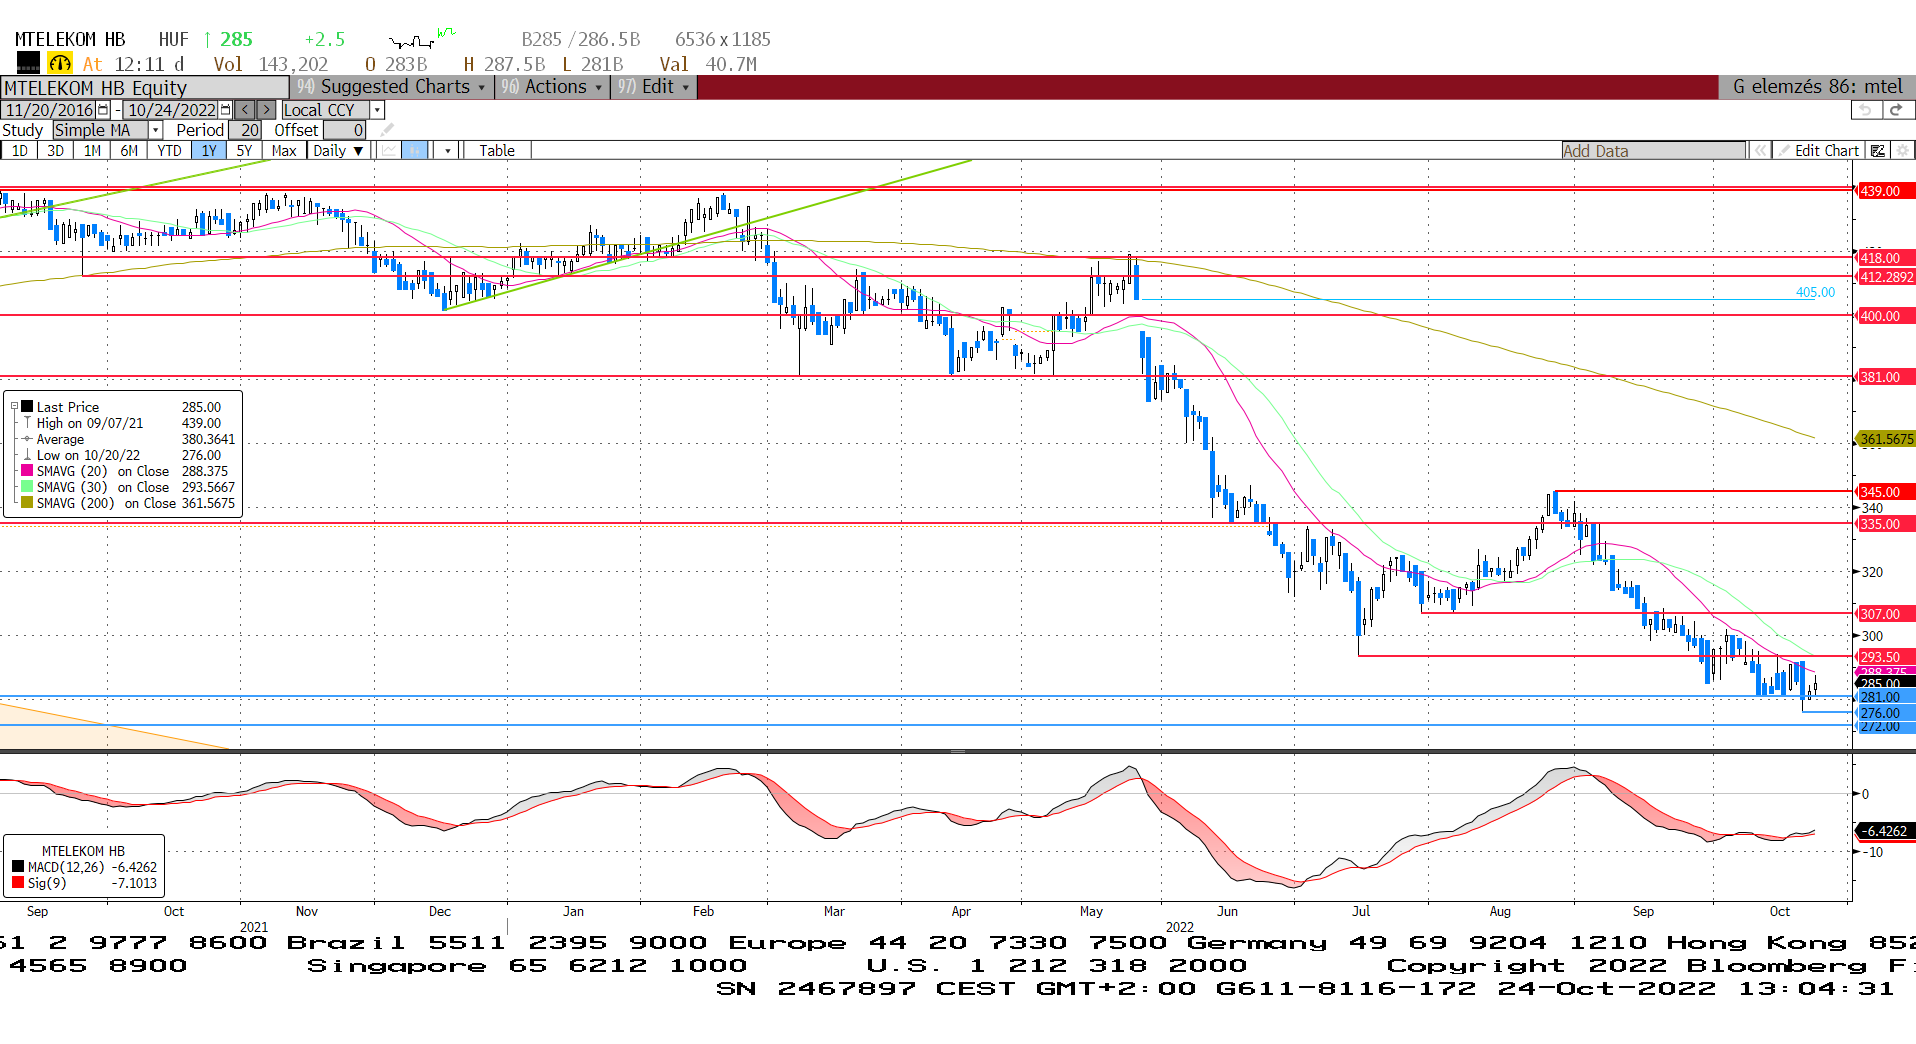Click the Last Price black color swatch
The width and height of the screenshot is (1916, 1044).
[27, 407]
